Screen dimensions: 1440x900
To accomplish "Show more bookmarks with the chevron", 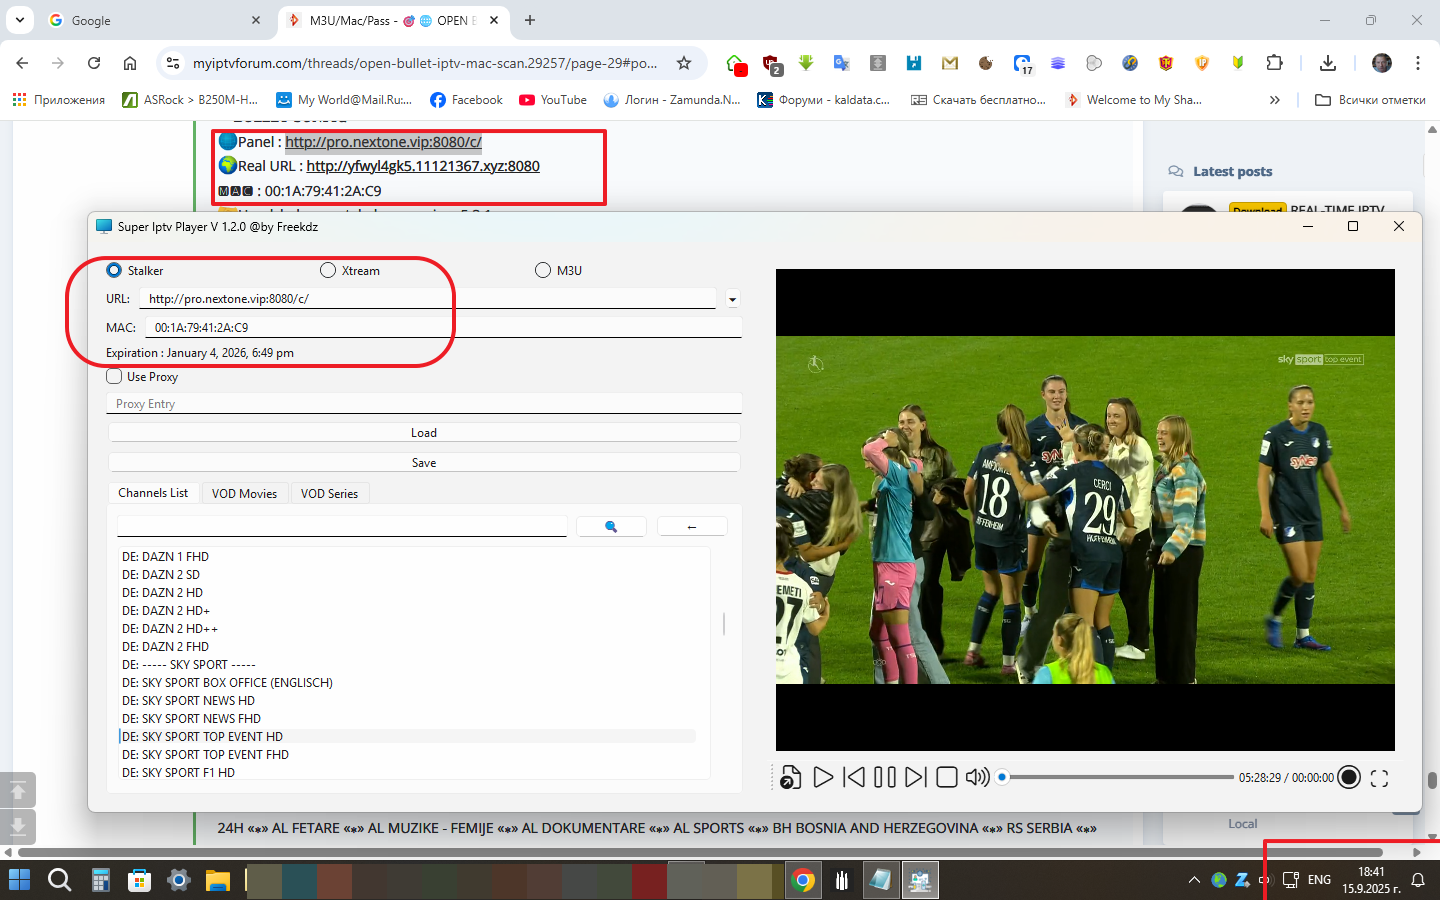I will [1274, 100].
